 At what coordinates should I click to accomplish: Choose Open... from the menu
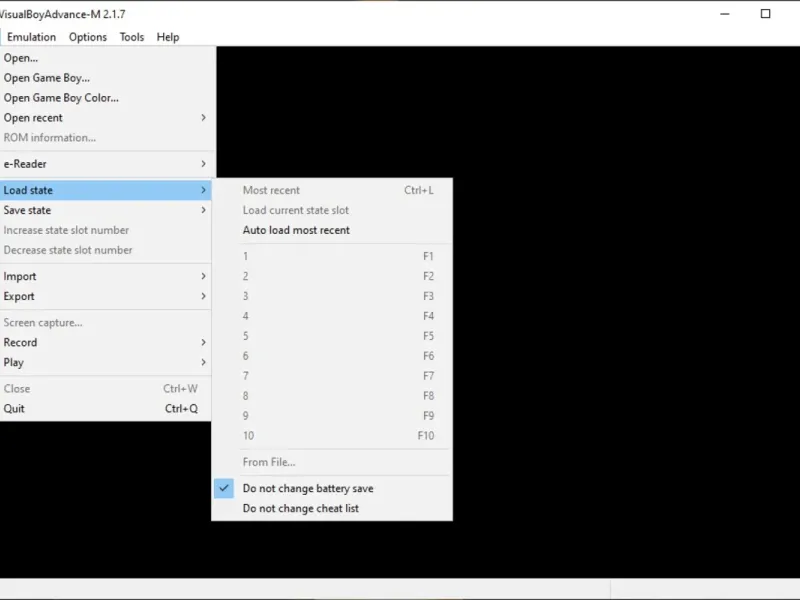[x=106, y=58]
